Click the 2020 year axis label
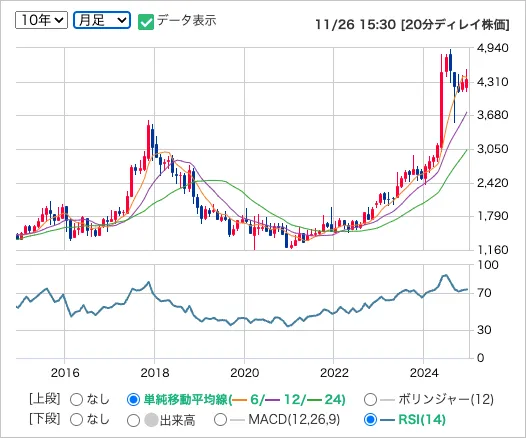 (x=245, y=373)
